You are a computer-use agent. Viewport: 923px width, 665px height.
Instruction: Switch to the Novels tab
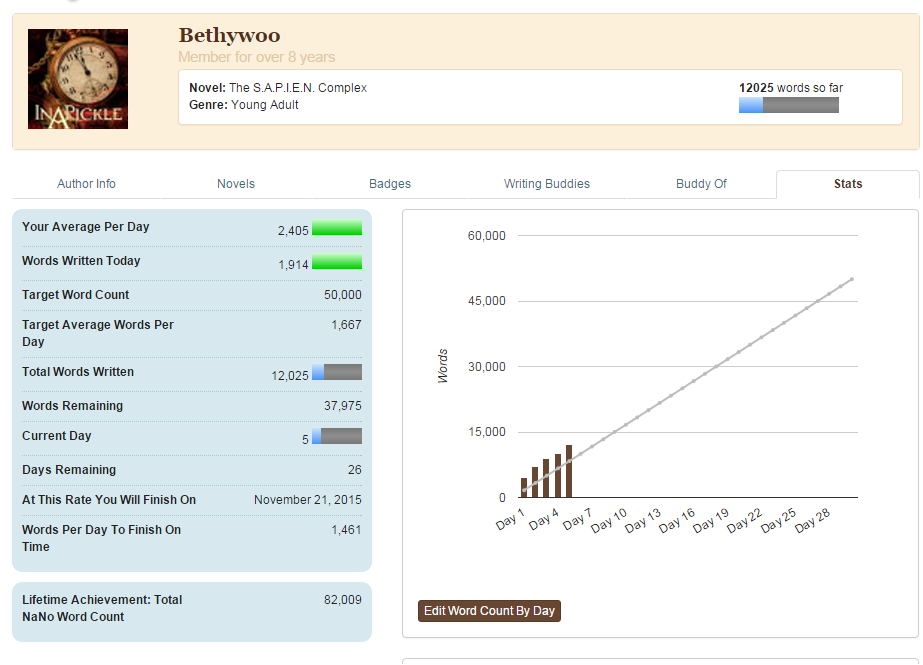pyautogui.click(x=236, y=184)
